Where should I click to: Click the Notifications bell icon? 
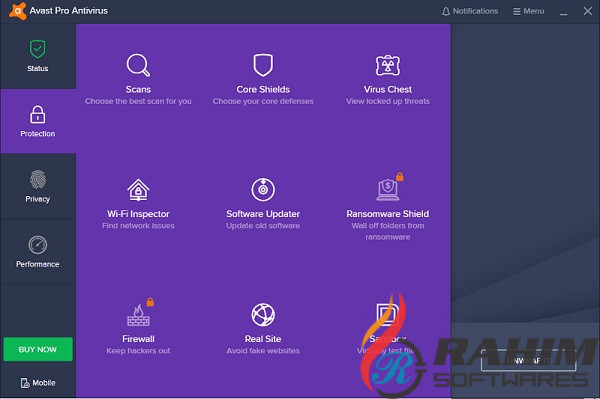pyautogui.click(x=446, y=11)
